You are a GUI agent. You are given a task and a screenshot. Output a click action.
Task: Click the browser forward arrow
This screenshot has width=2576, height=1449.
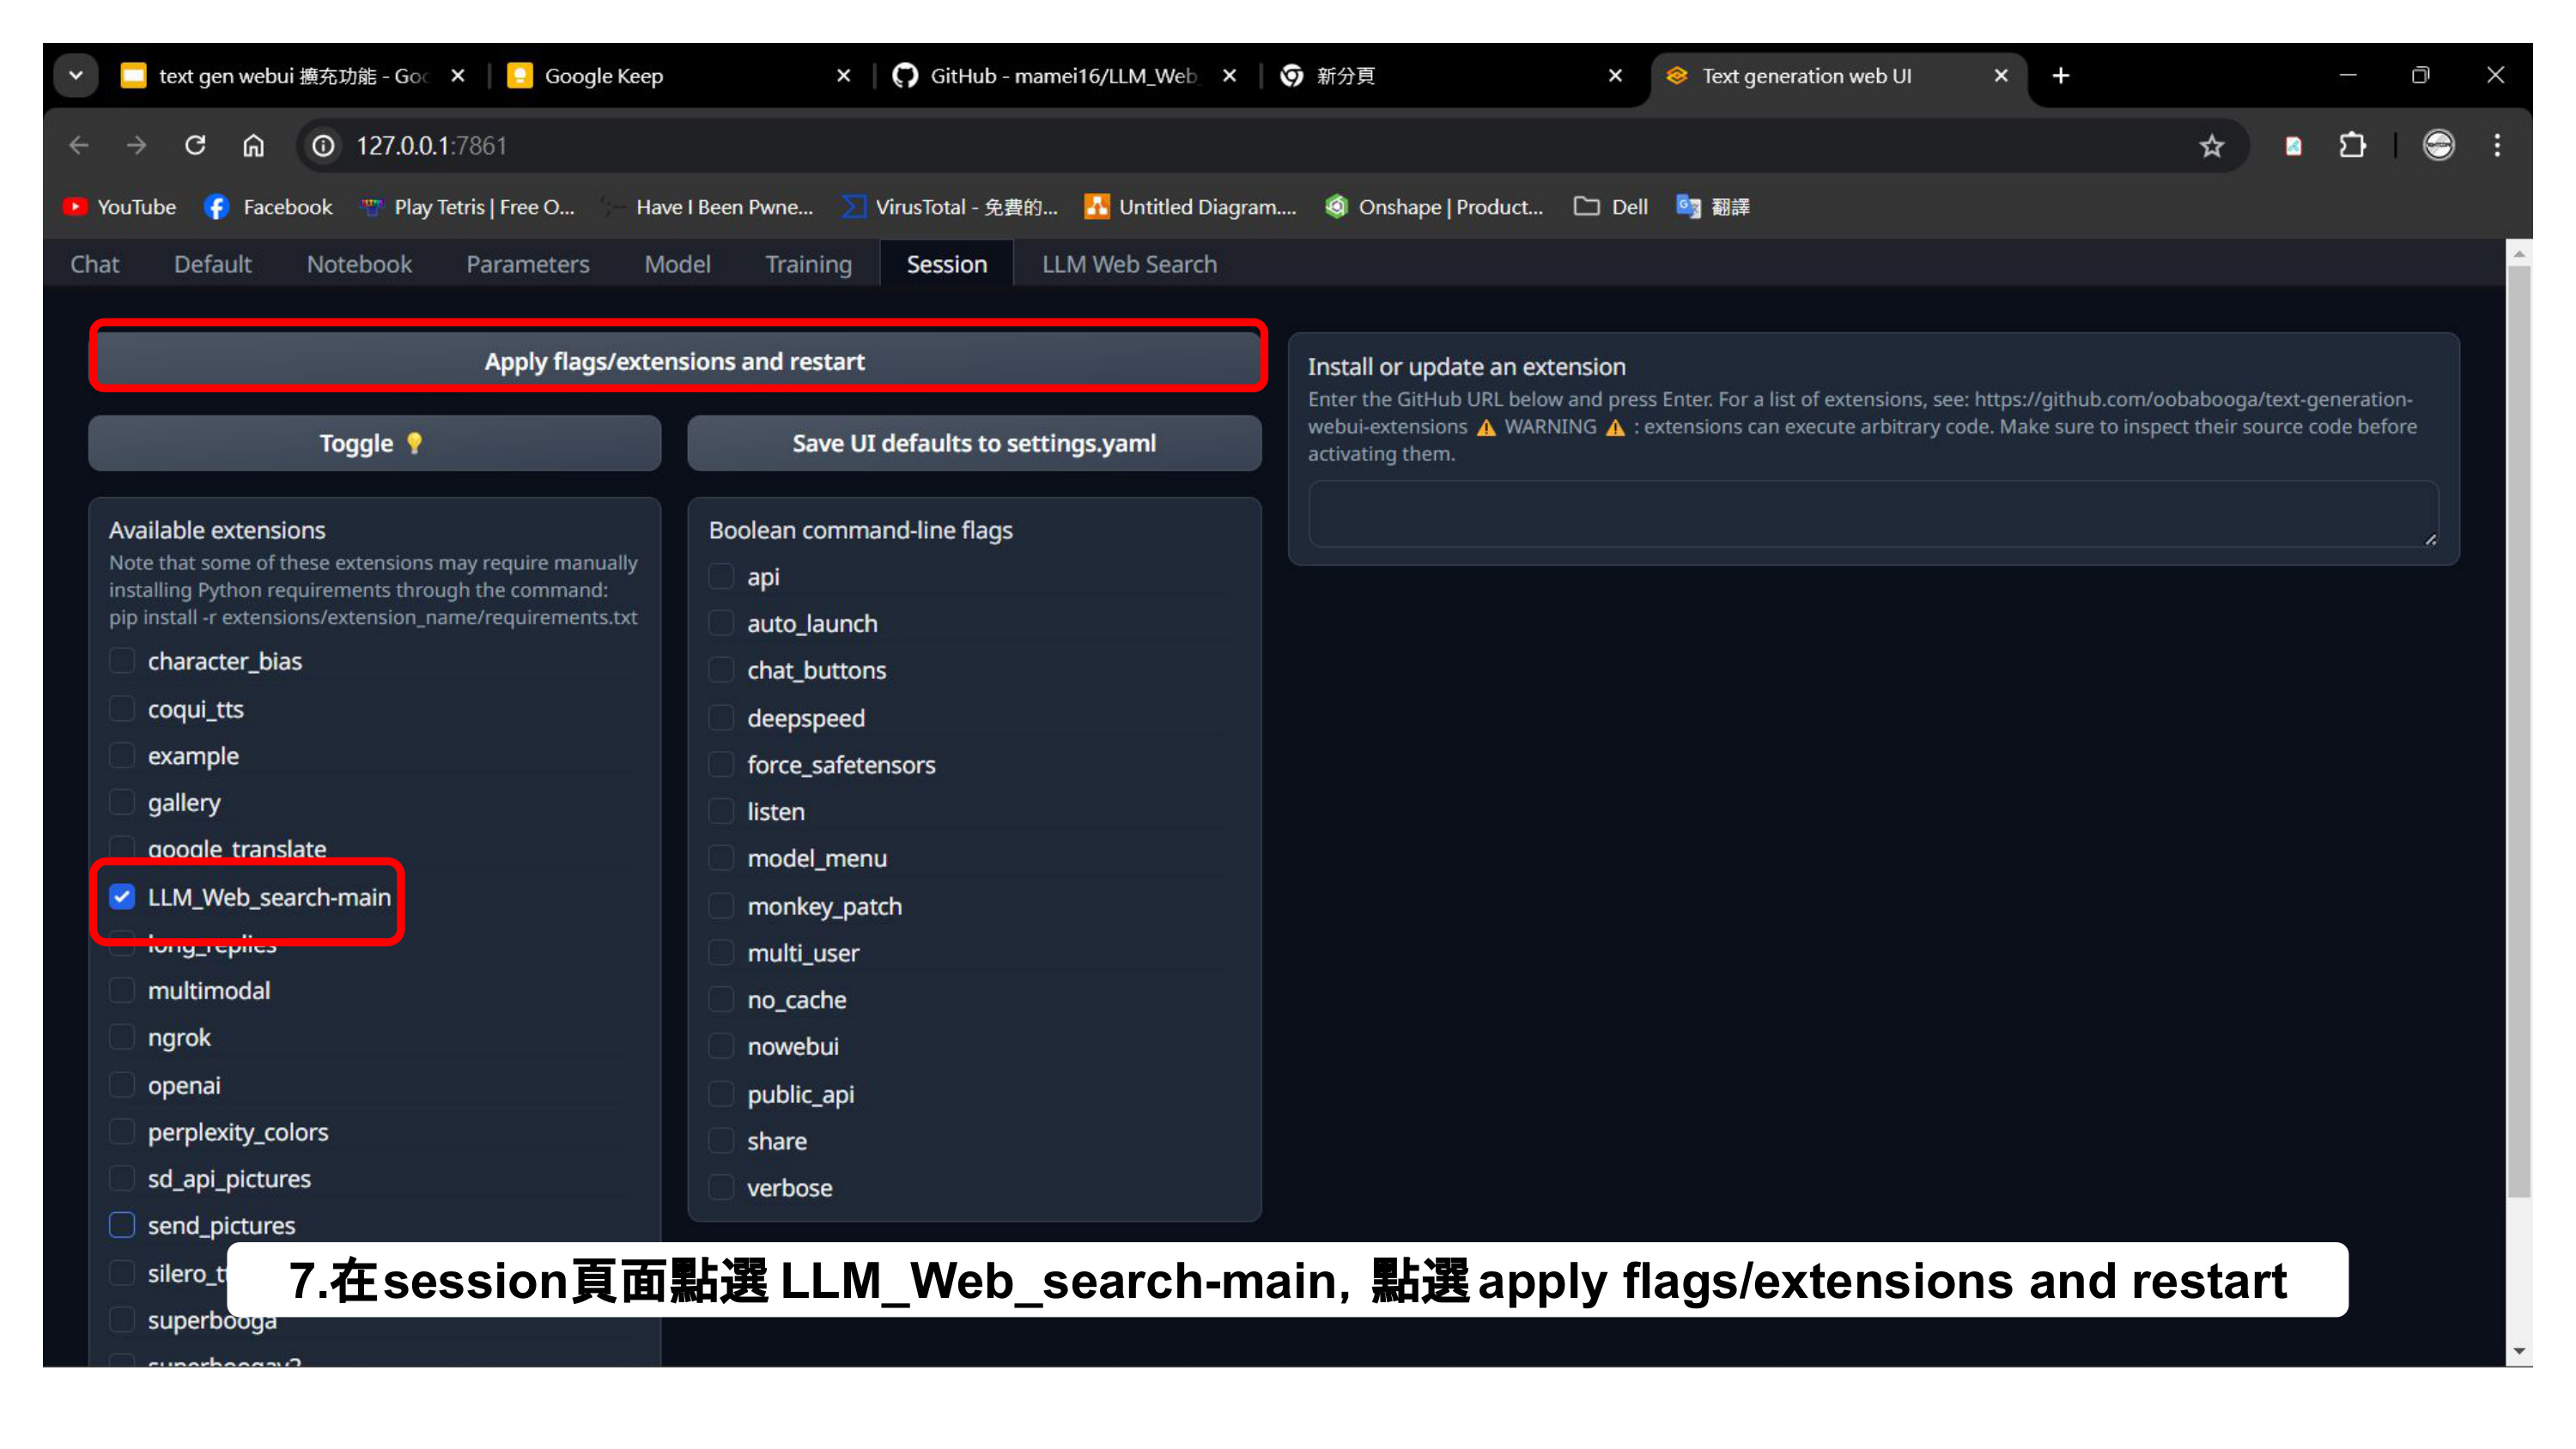tap(137, 146)
